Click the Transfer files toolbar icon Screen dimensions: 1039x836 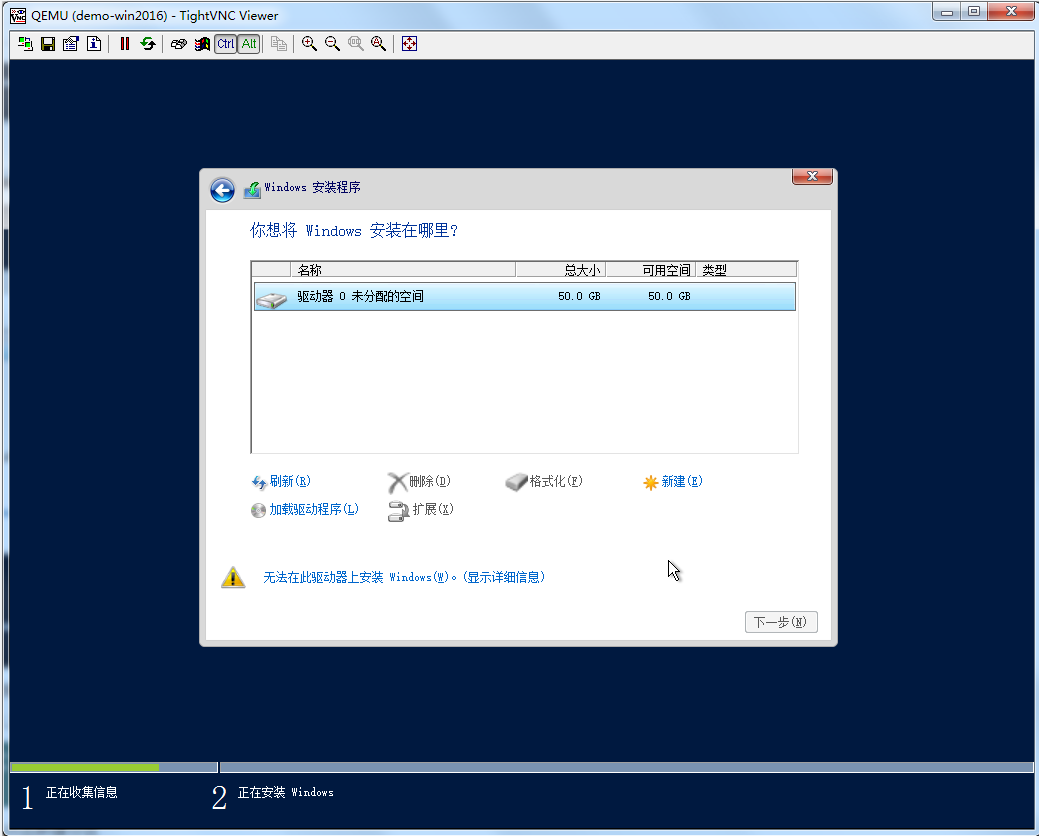[279, 44]
